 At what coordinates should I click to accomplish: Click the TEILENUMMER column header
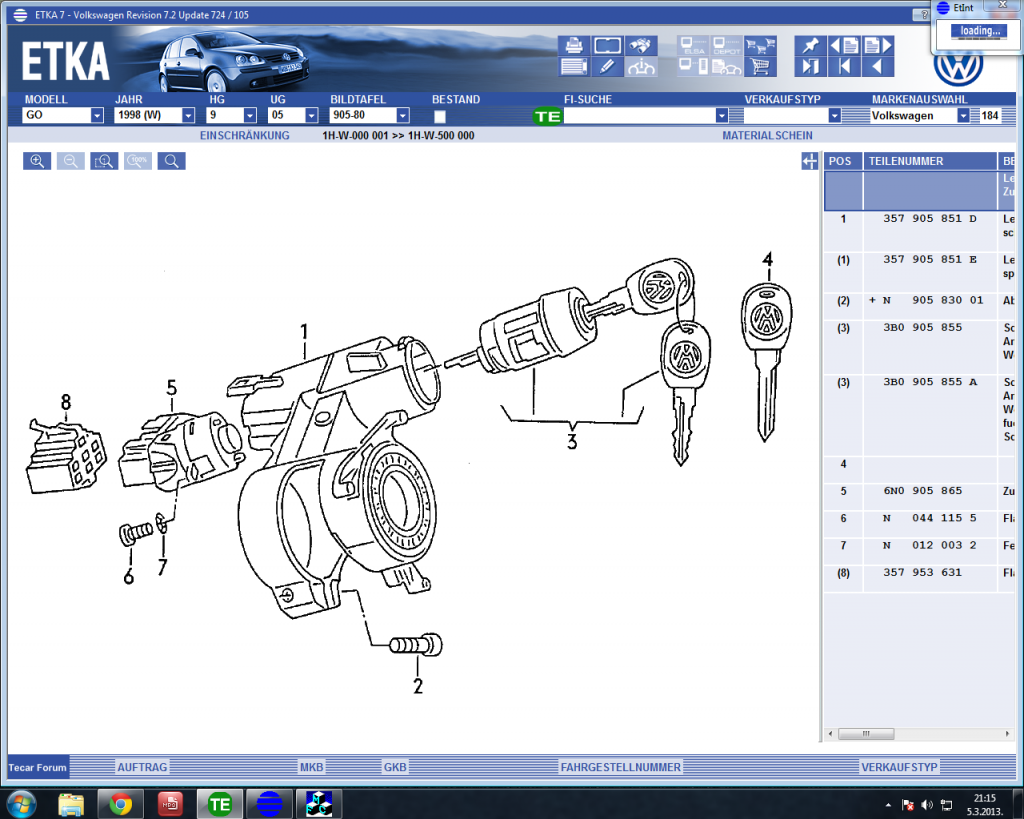click(930, 161)
